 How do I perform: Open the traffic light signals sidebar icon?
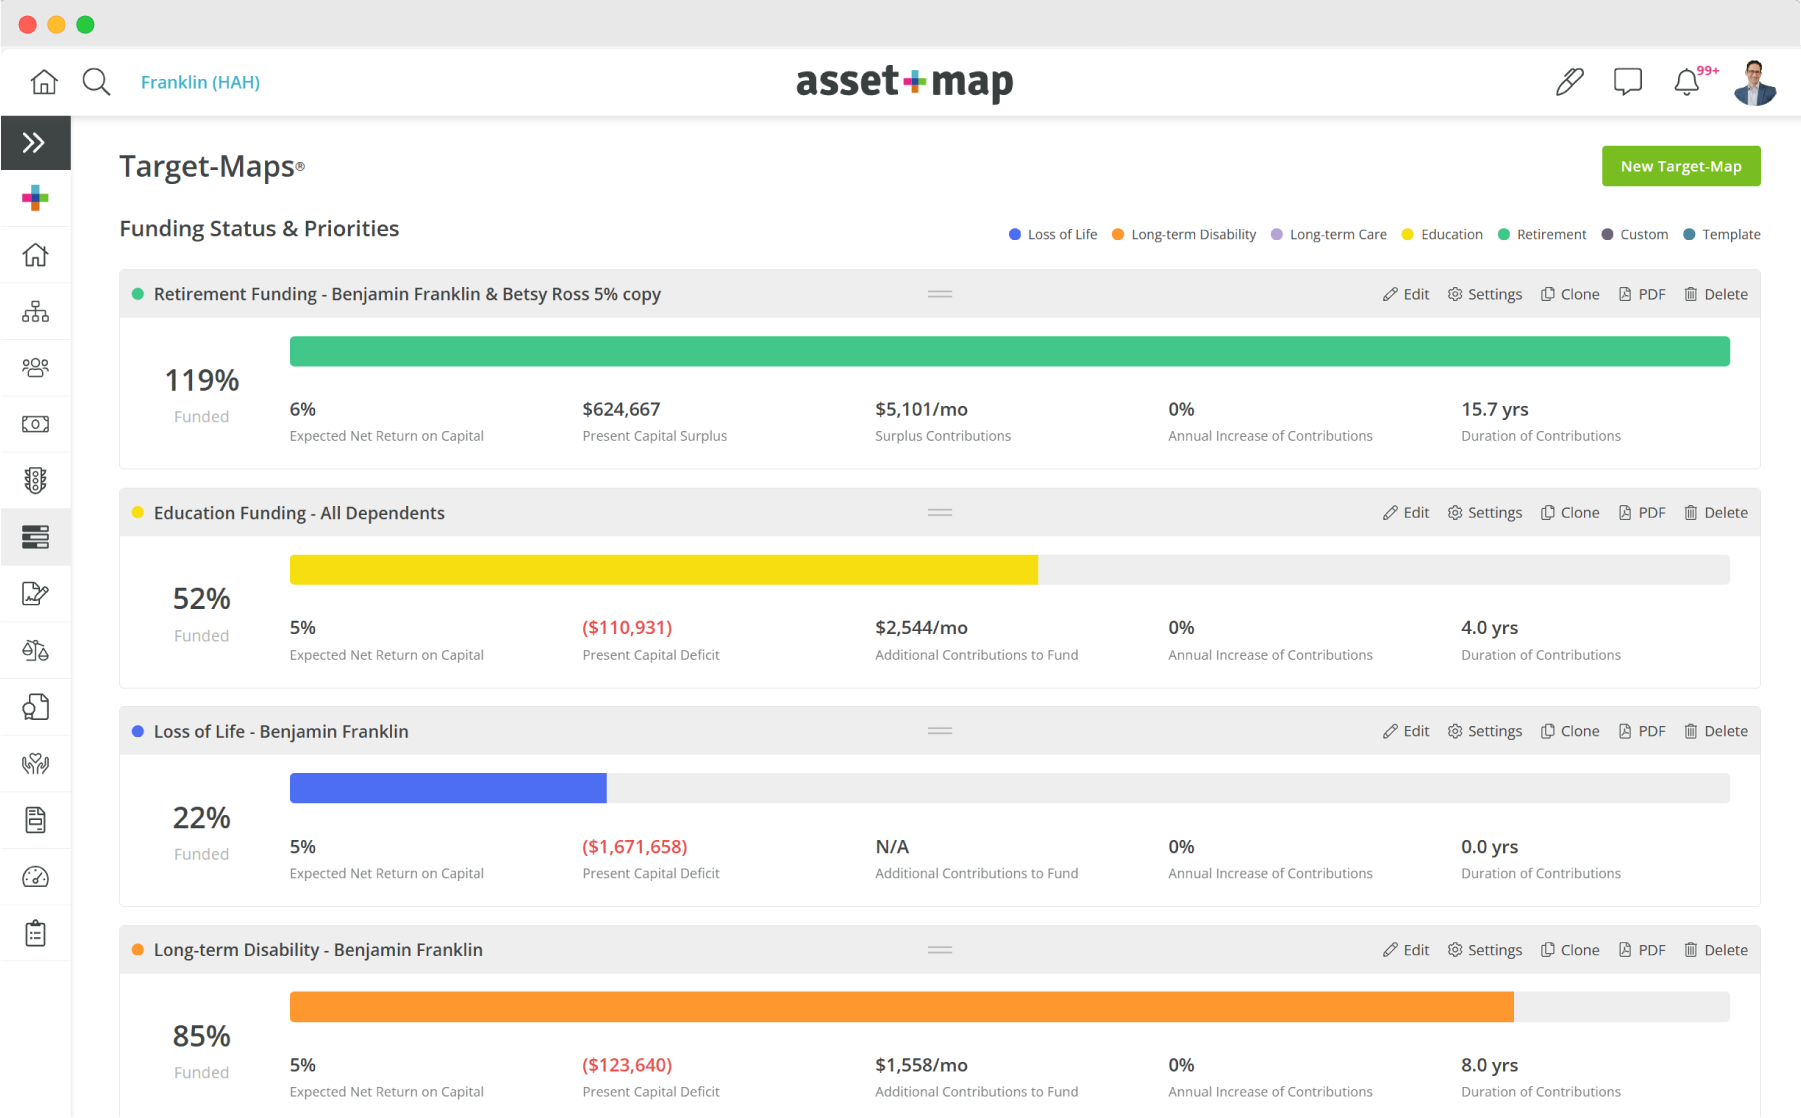[35, 481]
